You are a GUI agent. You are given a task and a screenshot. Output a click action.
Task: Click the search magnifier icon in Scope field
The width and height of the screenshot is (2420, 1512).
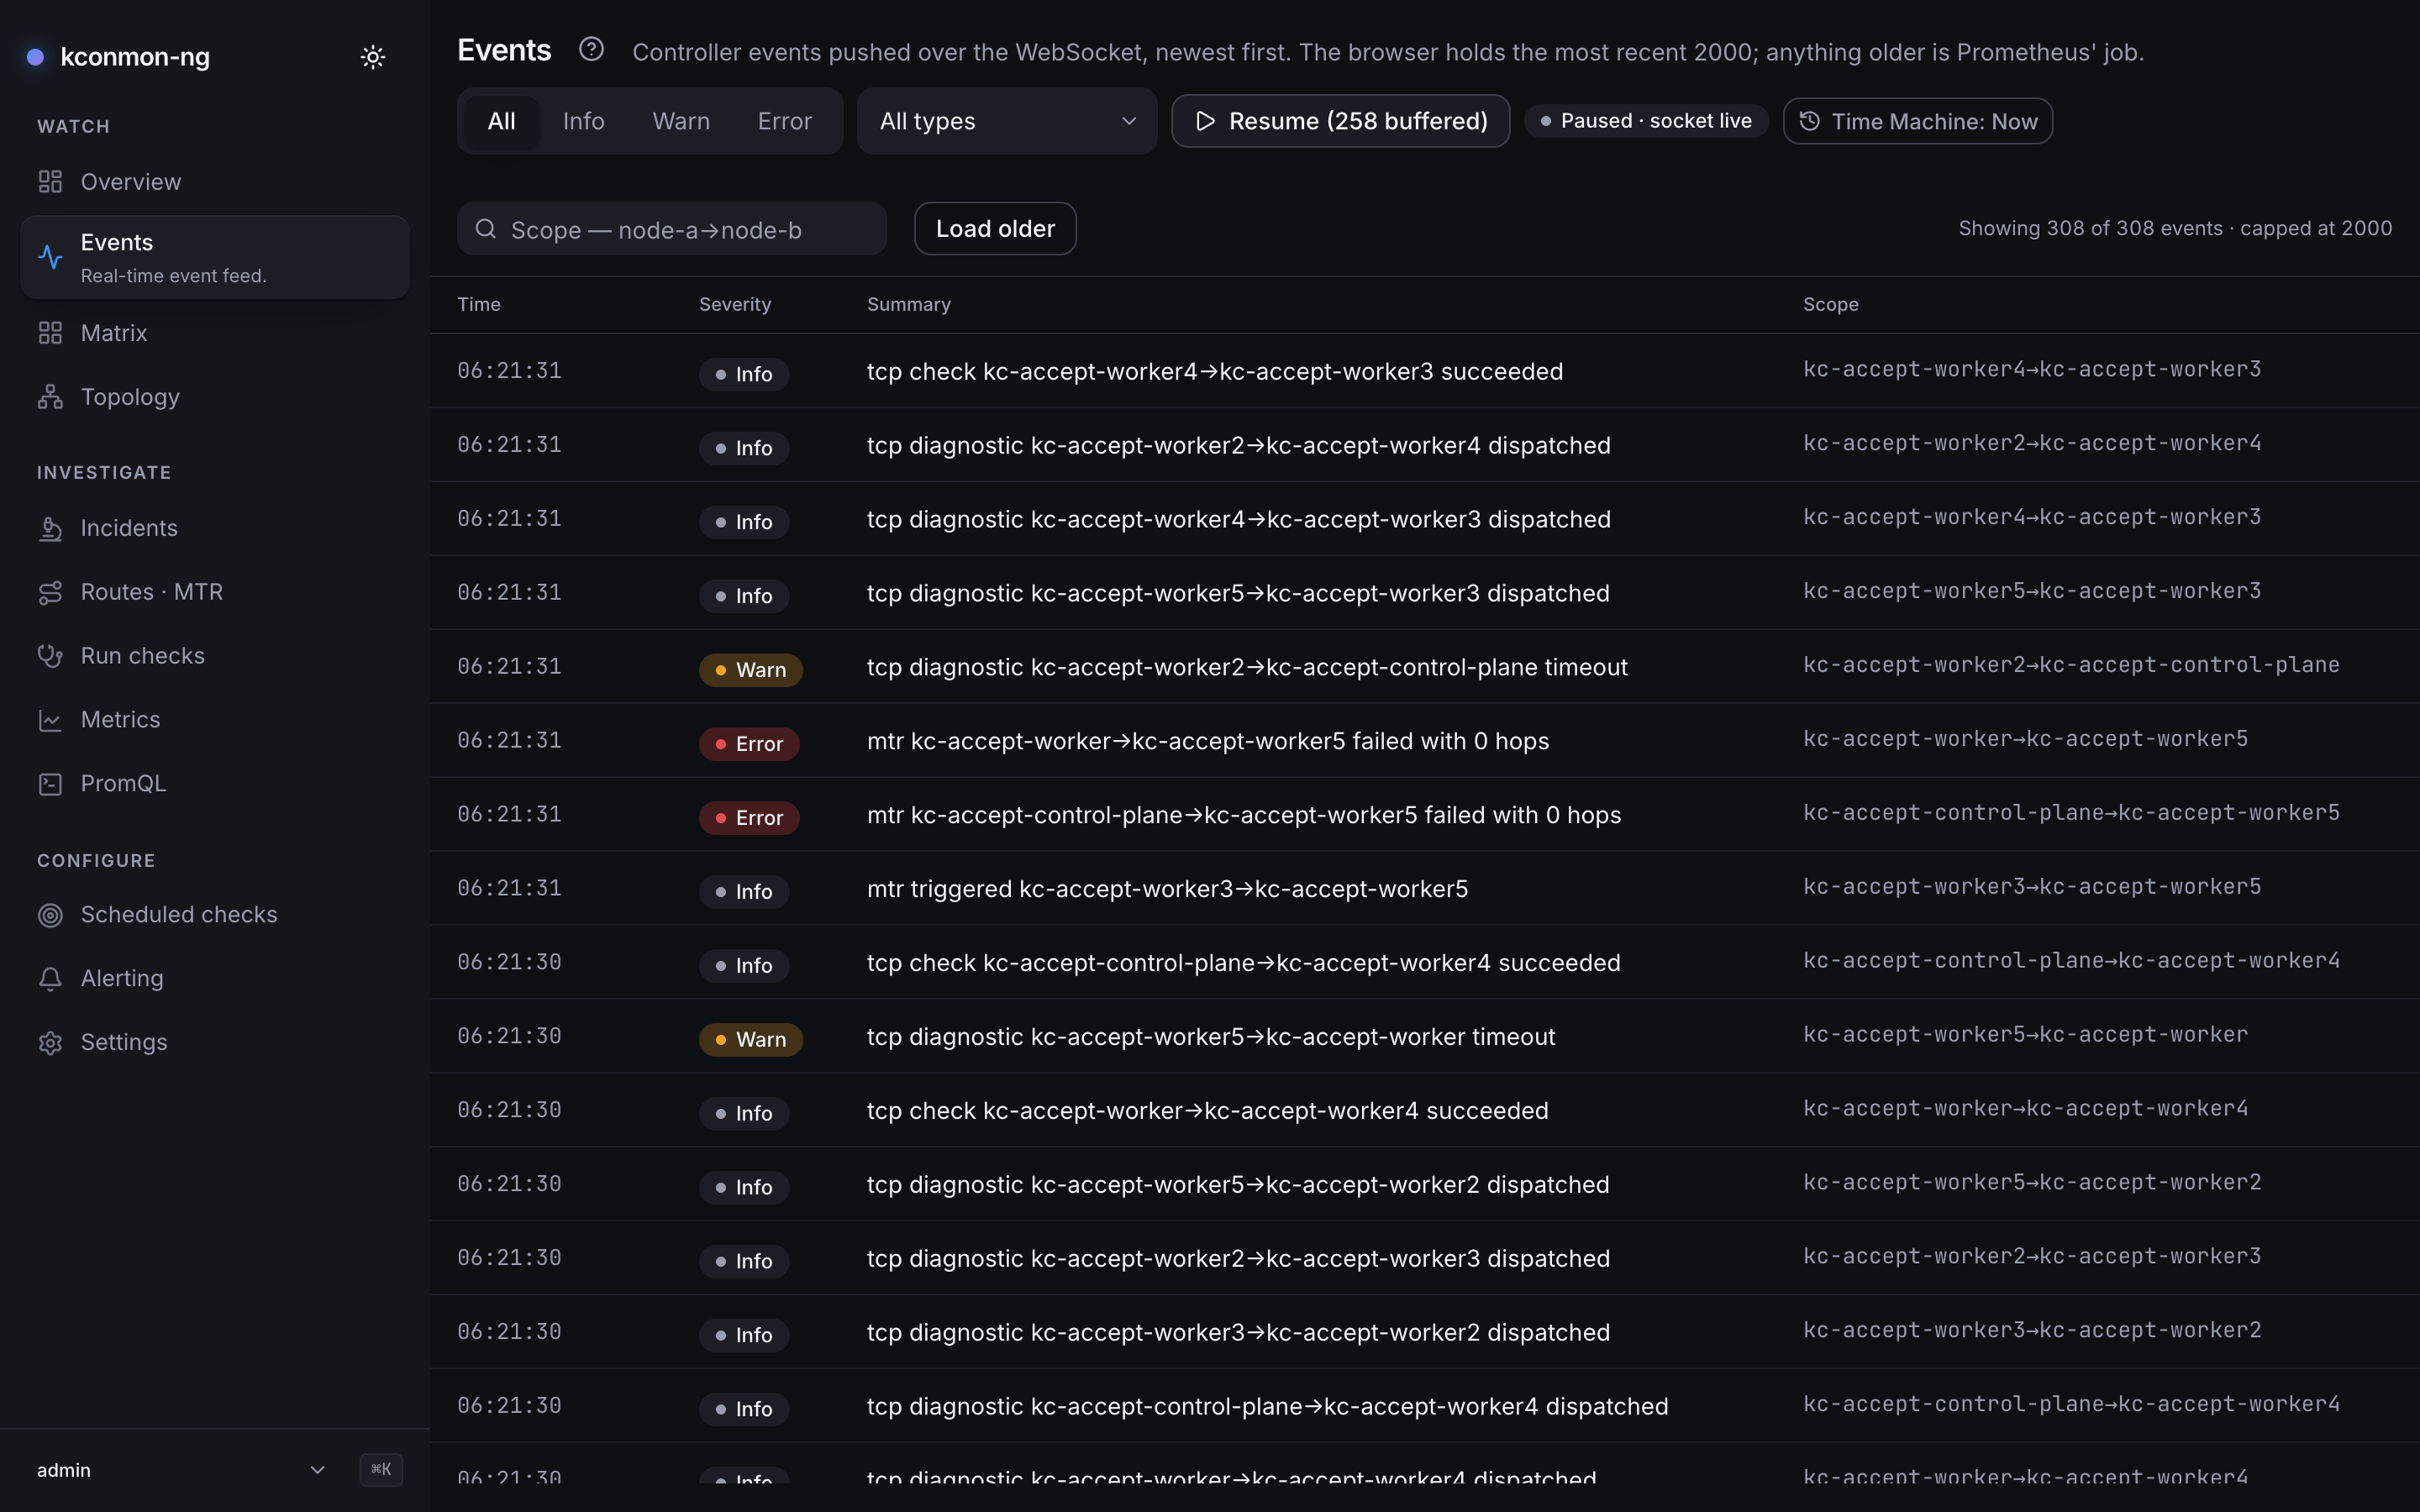point(486,229)
